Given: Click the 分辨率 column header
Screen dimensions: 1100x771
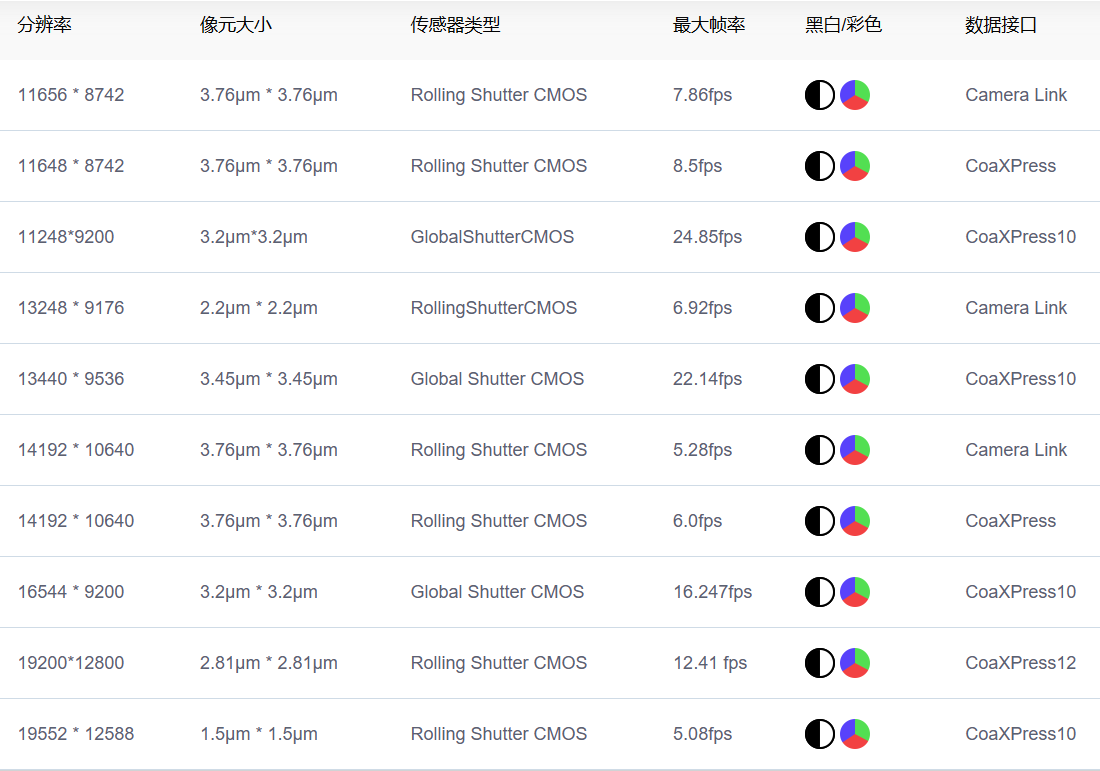Looking at the screenshot, I should tap(45, 25).
